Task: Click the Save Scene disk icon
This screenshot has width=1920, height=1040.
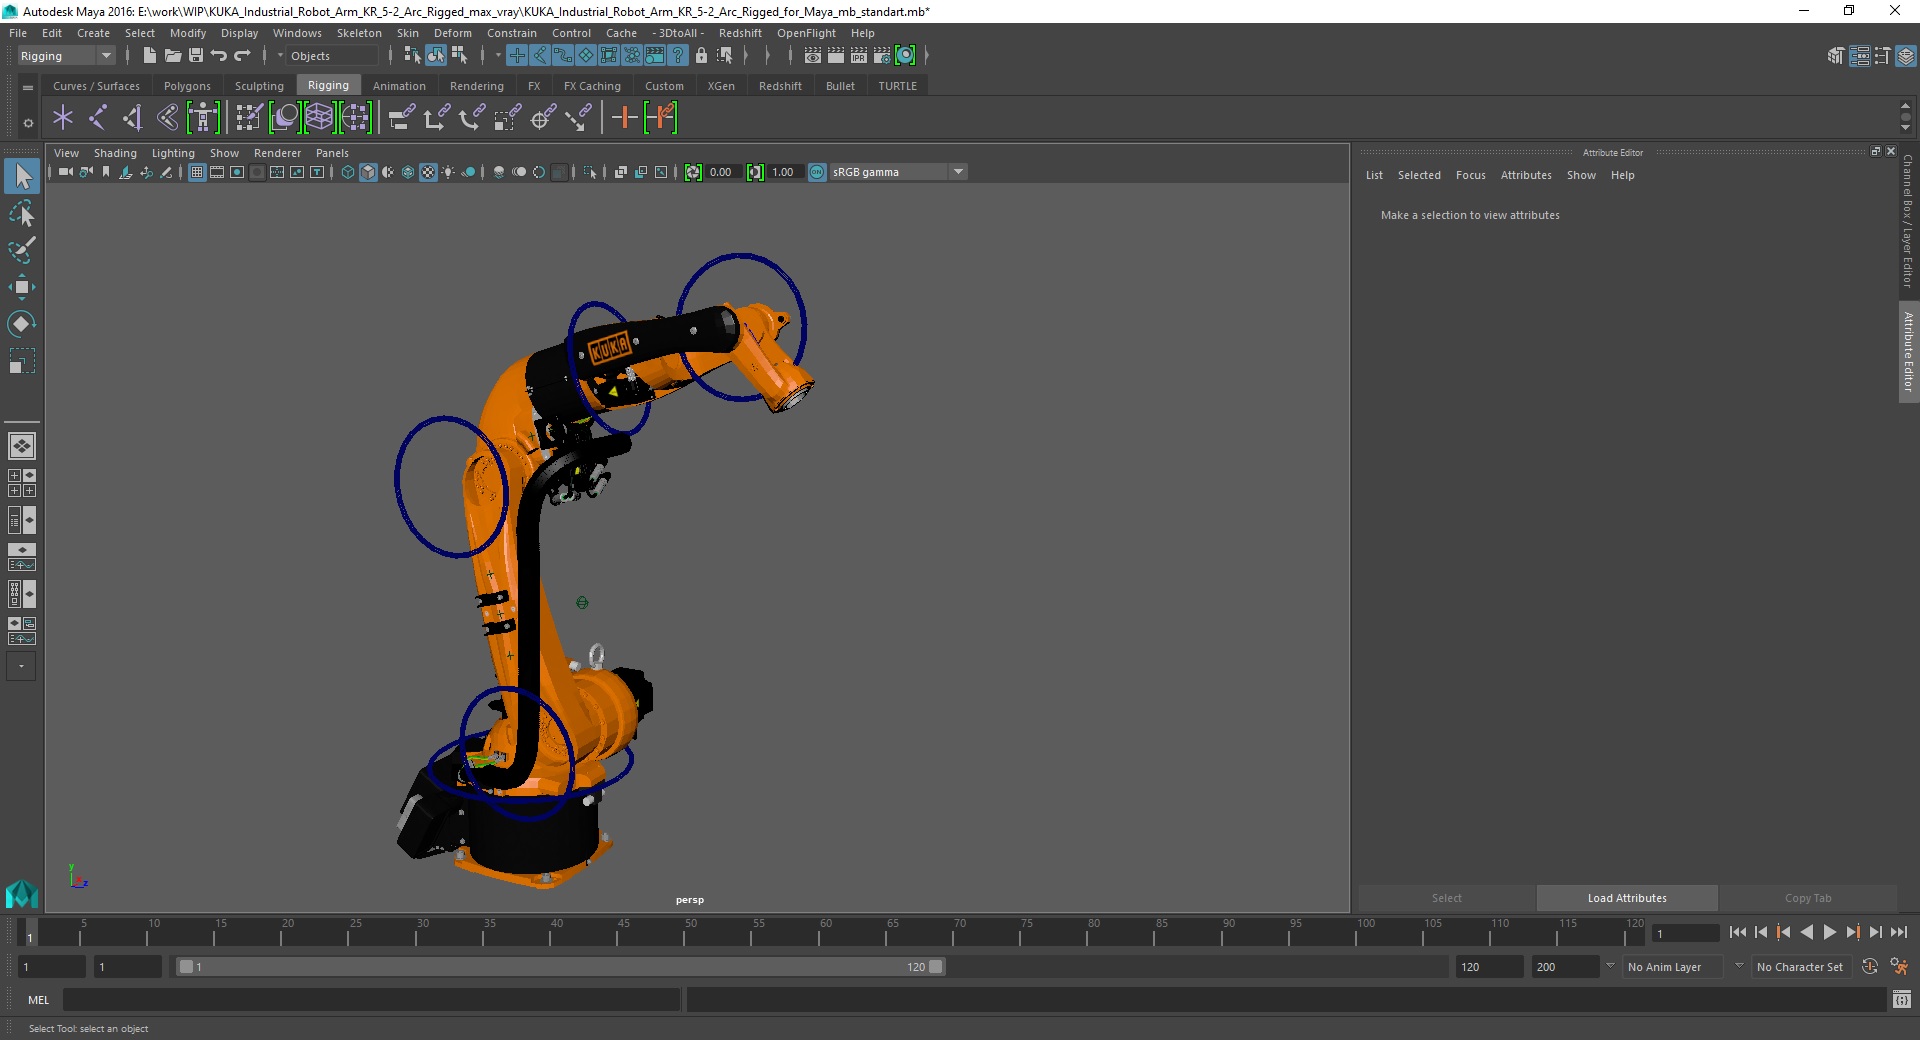Action: 196,56
